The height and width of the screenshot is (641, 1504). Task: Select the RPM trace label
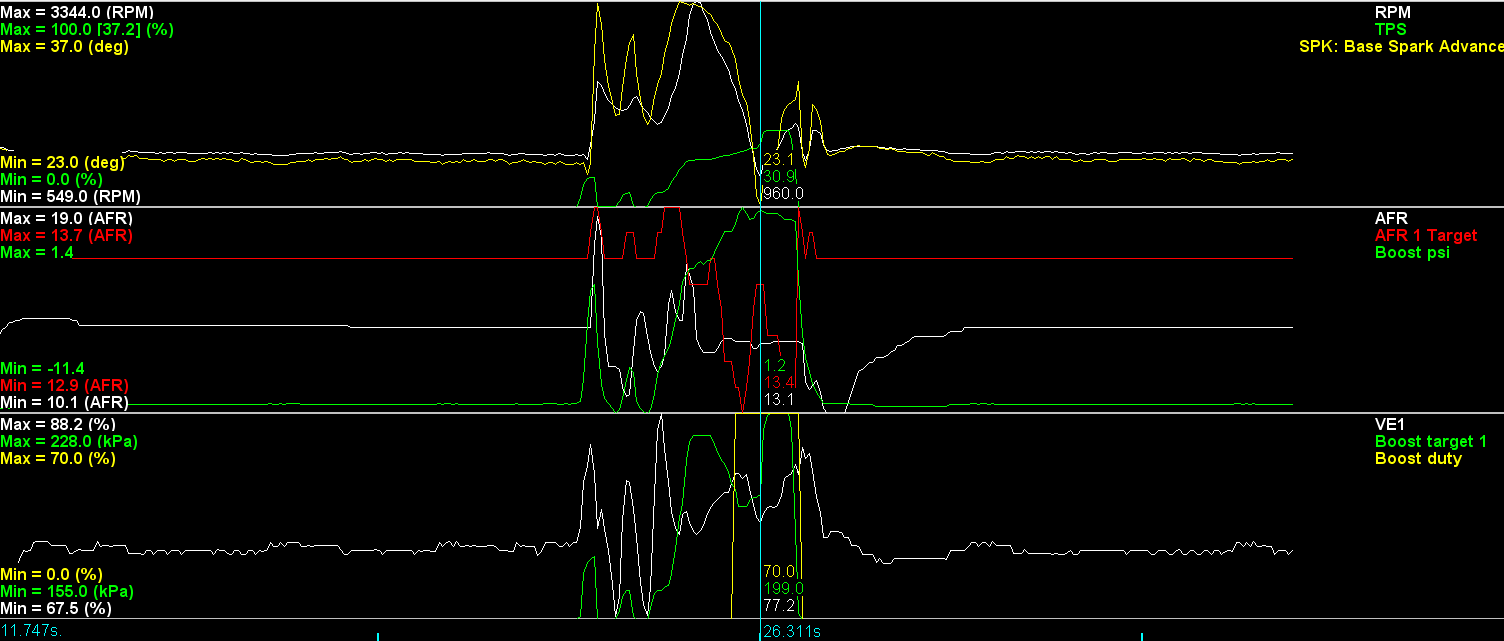click(1392, 12)
